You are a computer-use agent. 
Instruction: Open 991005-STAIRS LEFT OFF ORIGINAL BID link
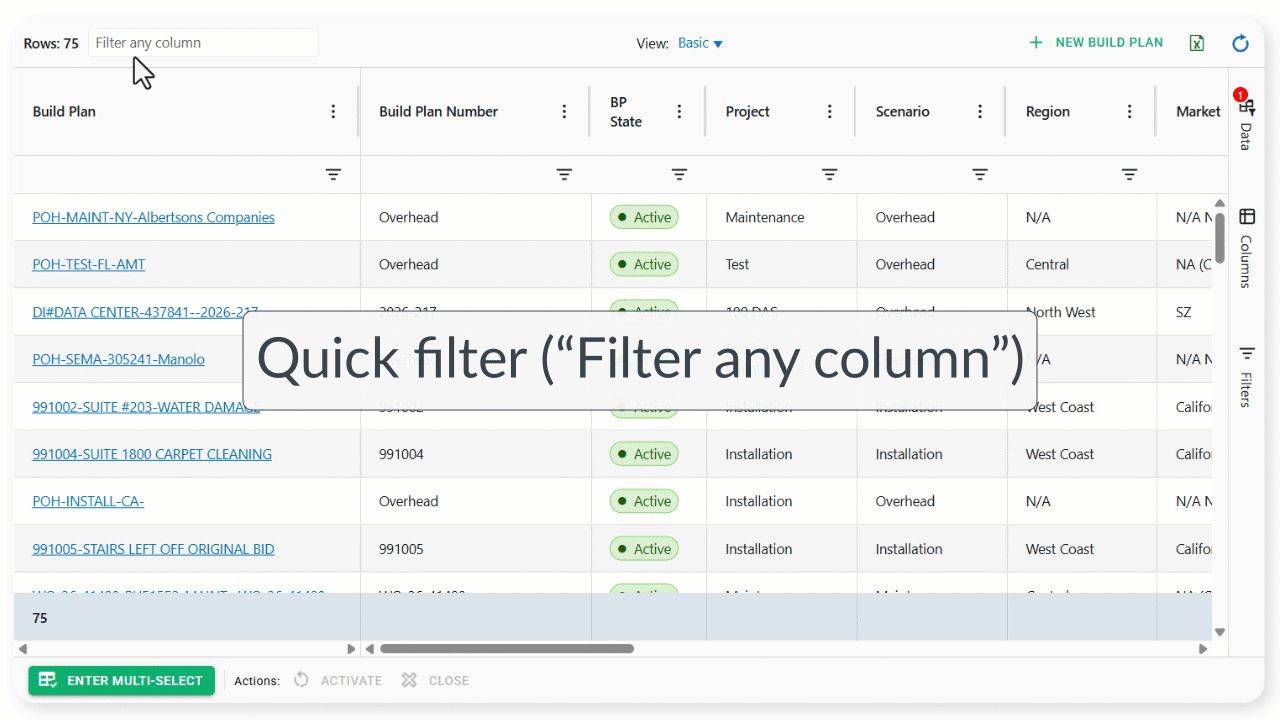153,549
